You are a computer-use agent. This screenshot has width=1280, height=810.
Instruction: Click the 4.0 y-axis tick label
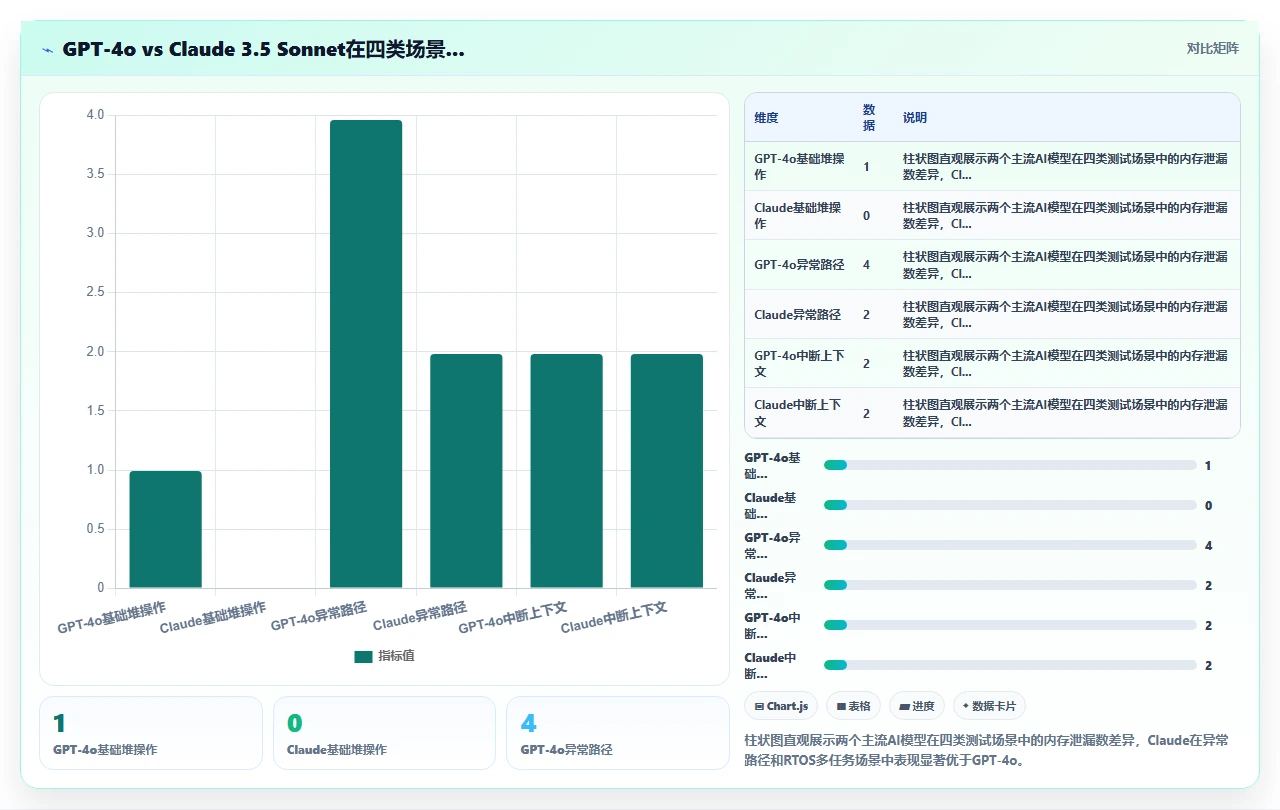95,115
